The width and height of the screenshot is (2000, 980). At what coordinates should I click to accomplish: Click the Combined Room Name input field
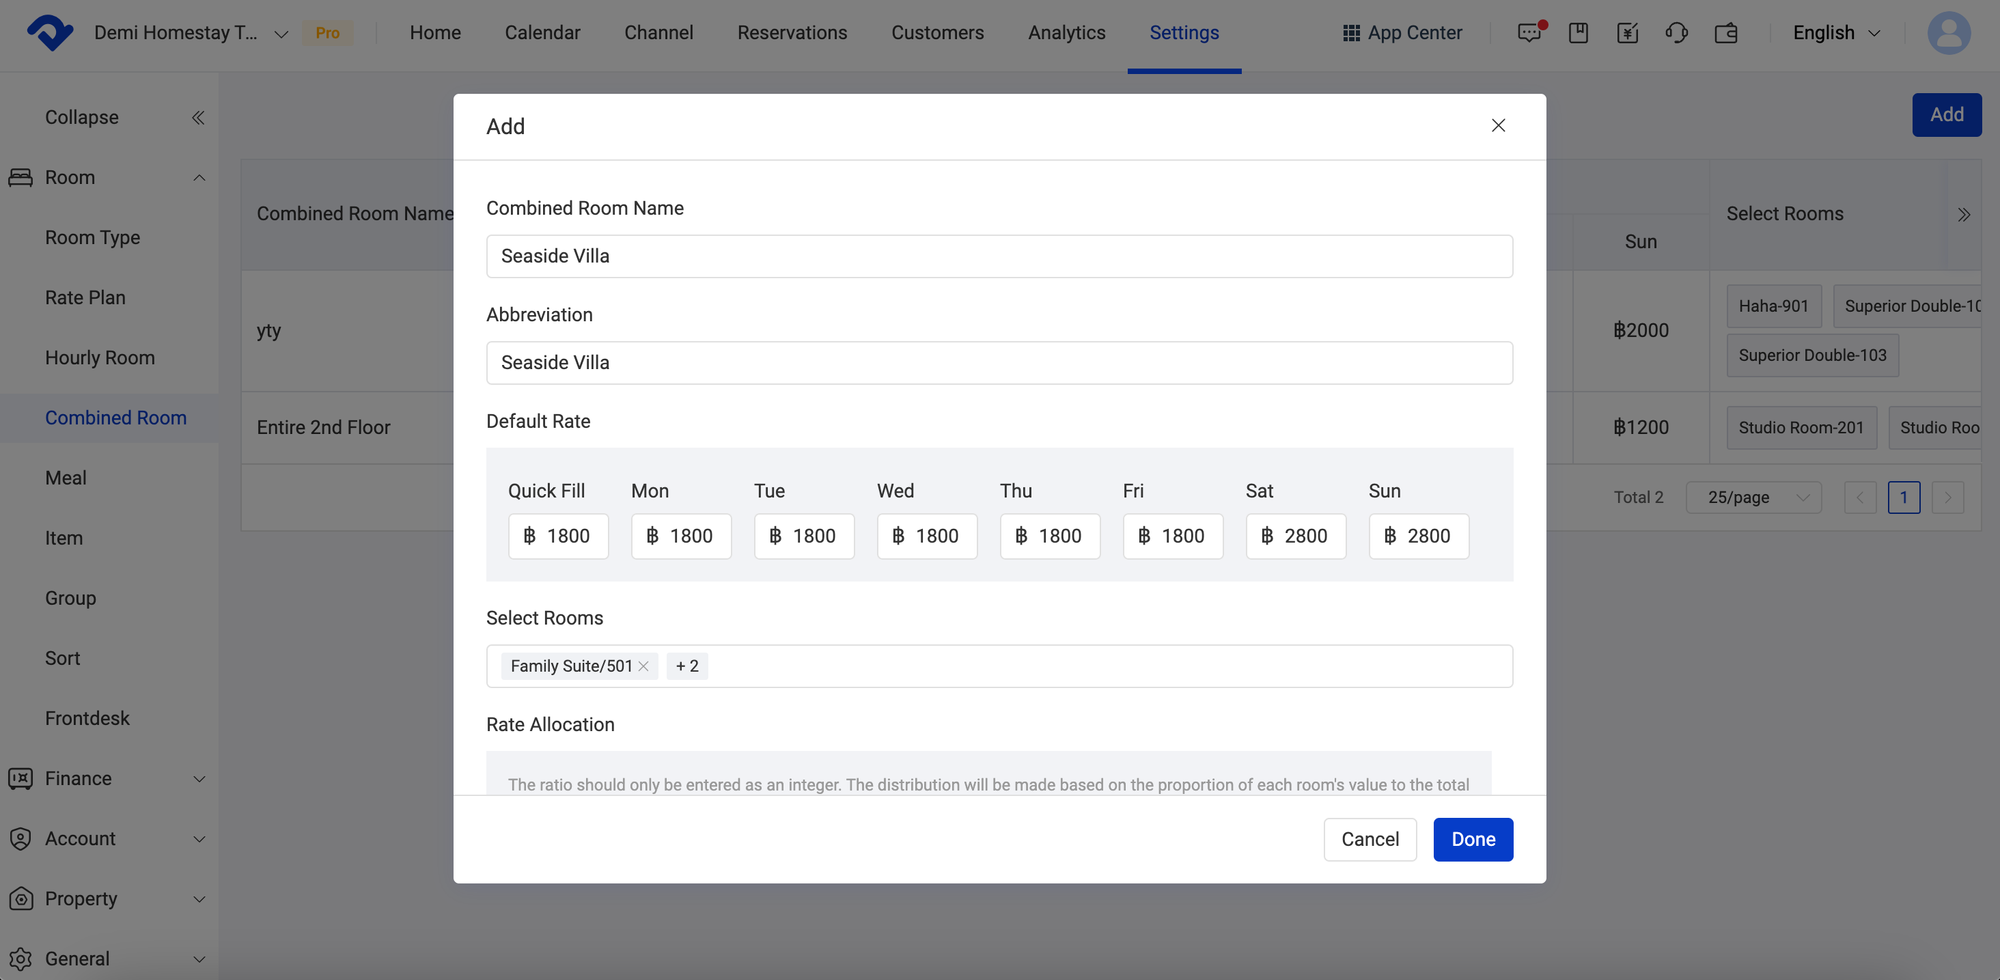coord(998,257)
